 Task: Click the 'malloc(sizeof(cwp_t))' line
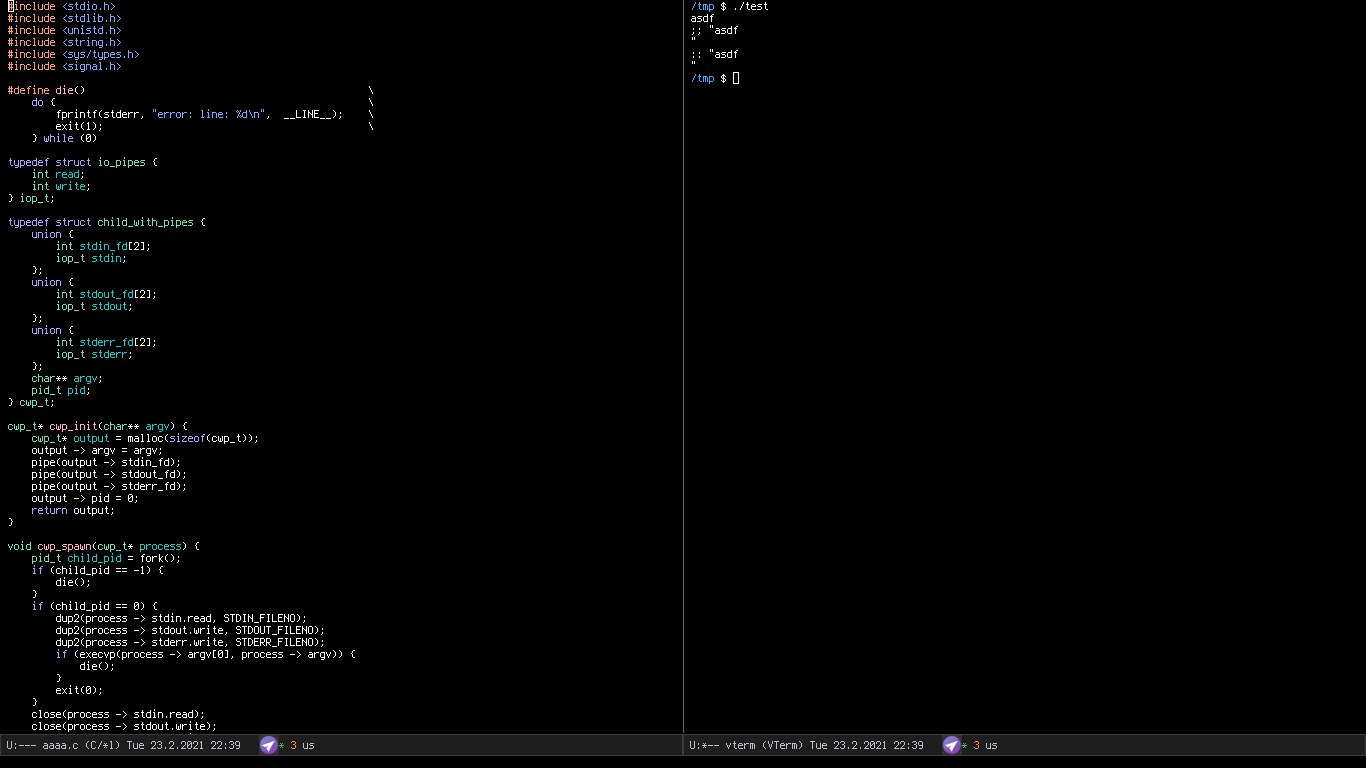(145, 438)
